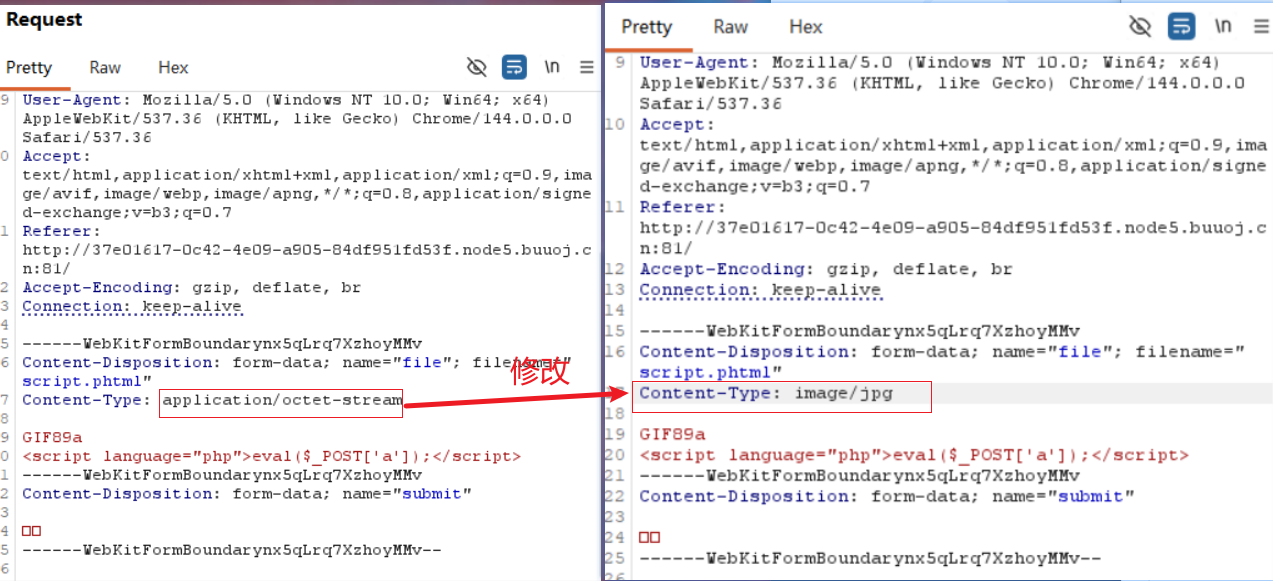Toggle \n non-printable chars in left panel
The height and width of the screenshot is (581, 1273).
pyautogui.click(x=551, y=67)
